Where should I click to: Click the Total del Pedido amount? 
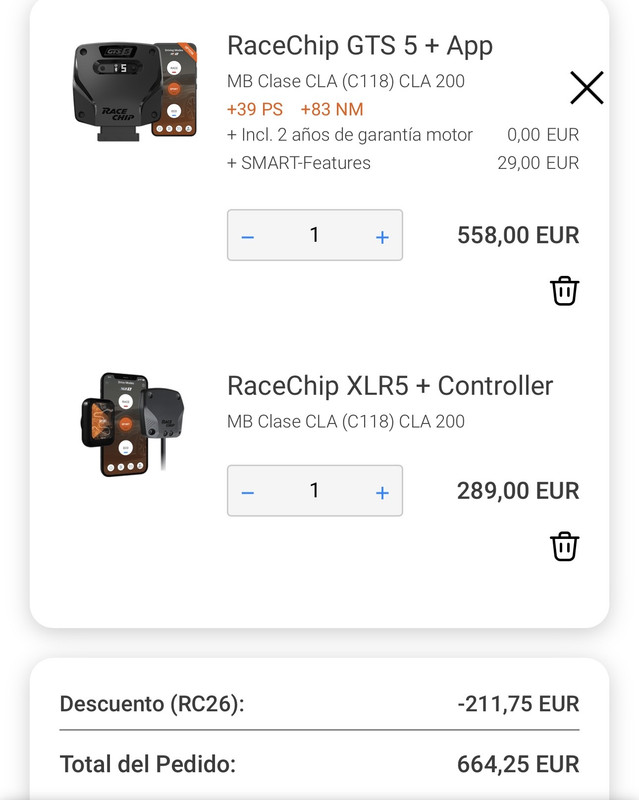coord(518,764)
